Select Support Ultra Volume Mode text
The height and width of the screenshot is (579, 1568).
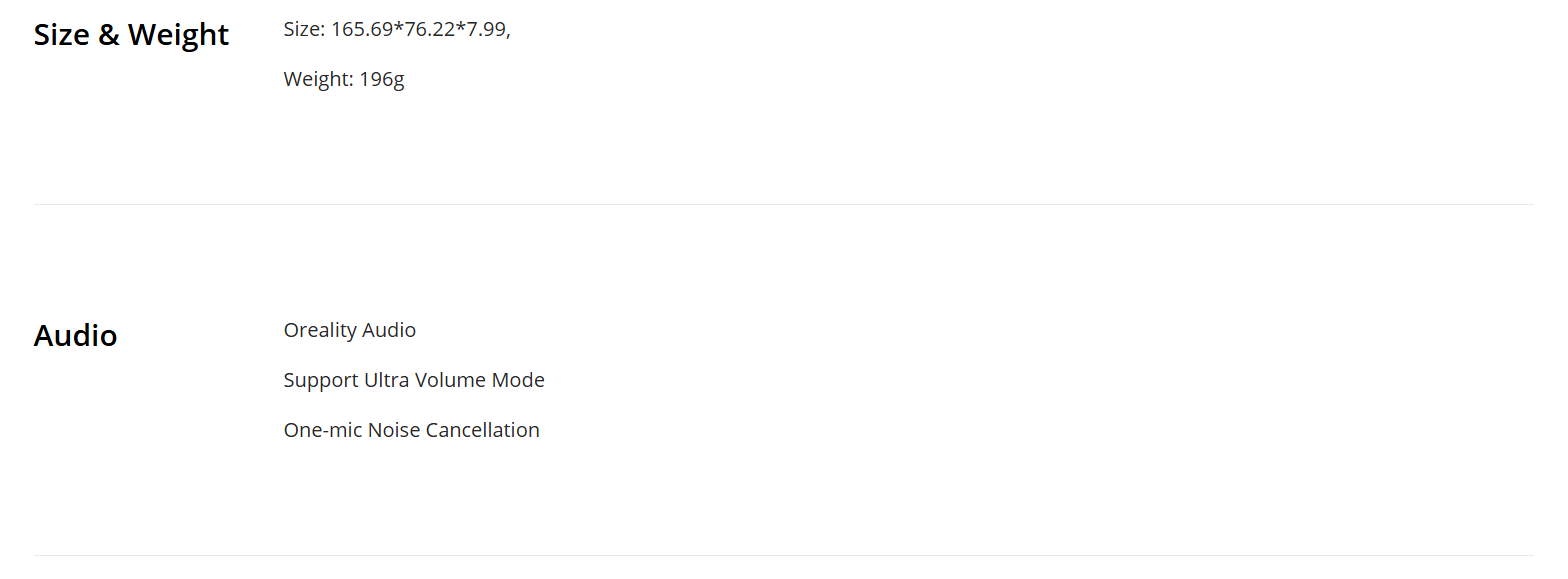coord(413,380)
